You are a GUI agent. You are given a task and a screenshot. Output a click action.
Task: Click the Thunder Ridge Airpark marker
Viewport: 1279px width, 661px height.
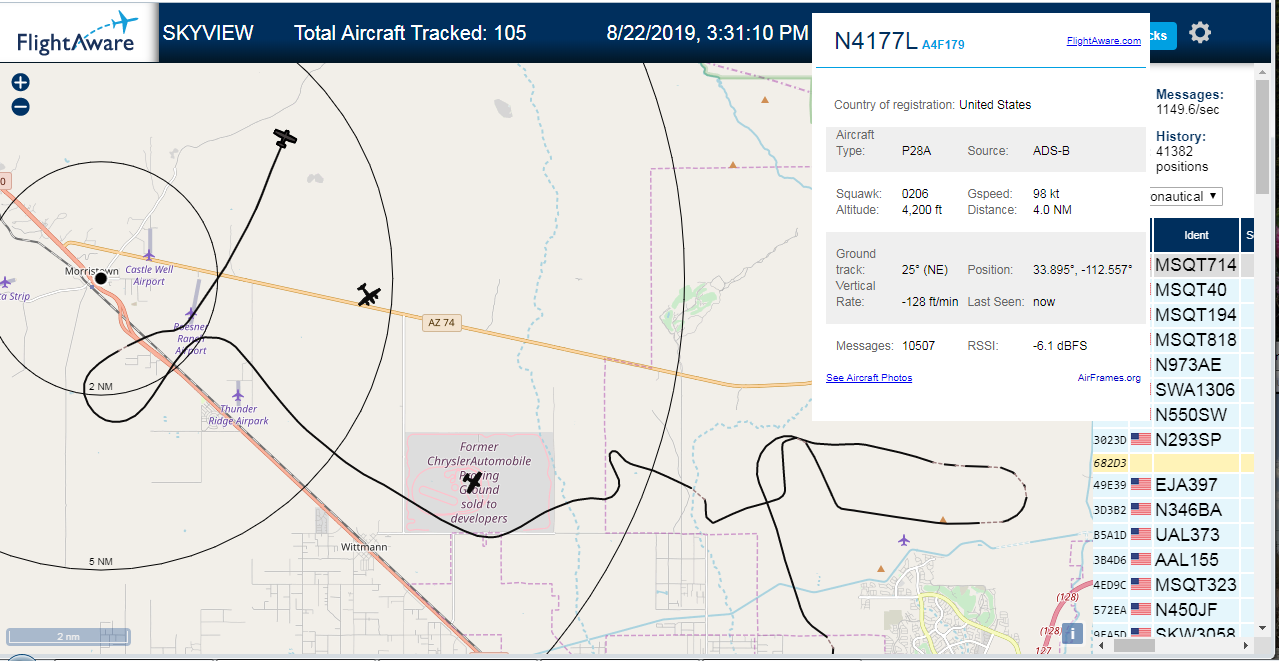[238, 396]
